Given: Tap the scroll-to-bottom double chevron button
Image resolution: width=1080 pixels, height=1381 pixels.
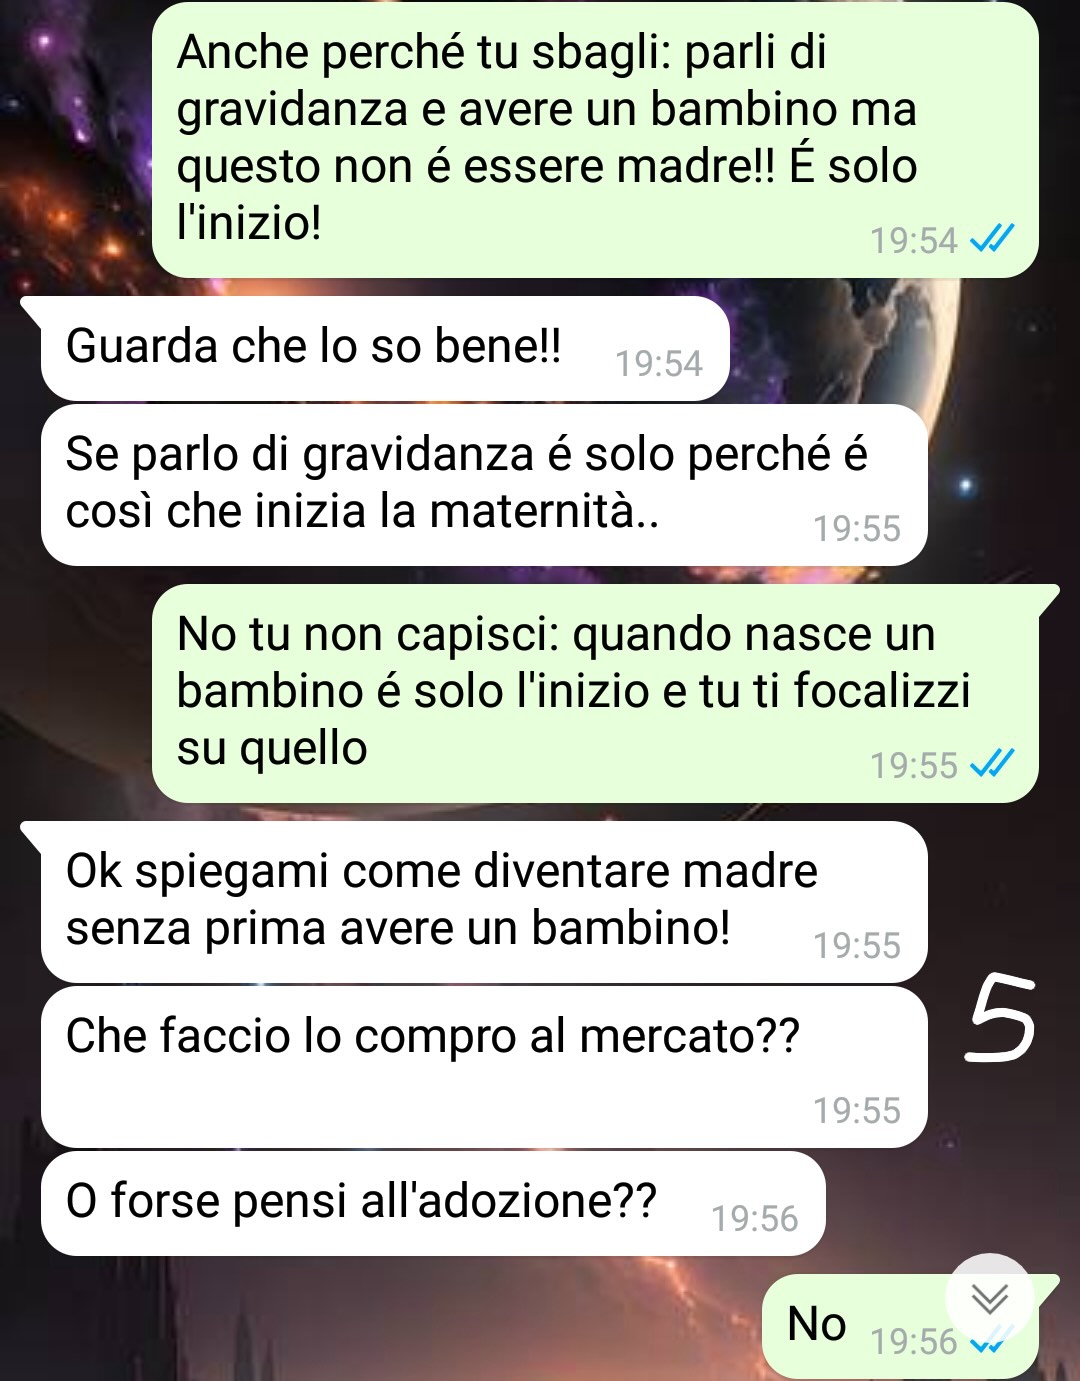Looking at the screenshot, I should 989,1299.
